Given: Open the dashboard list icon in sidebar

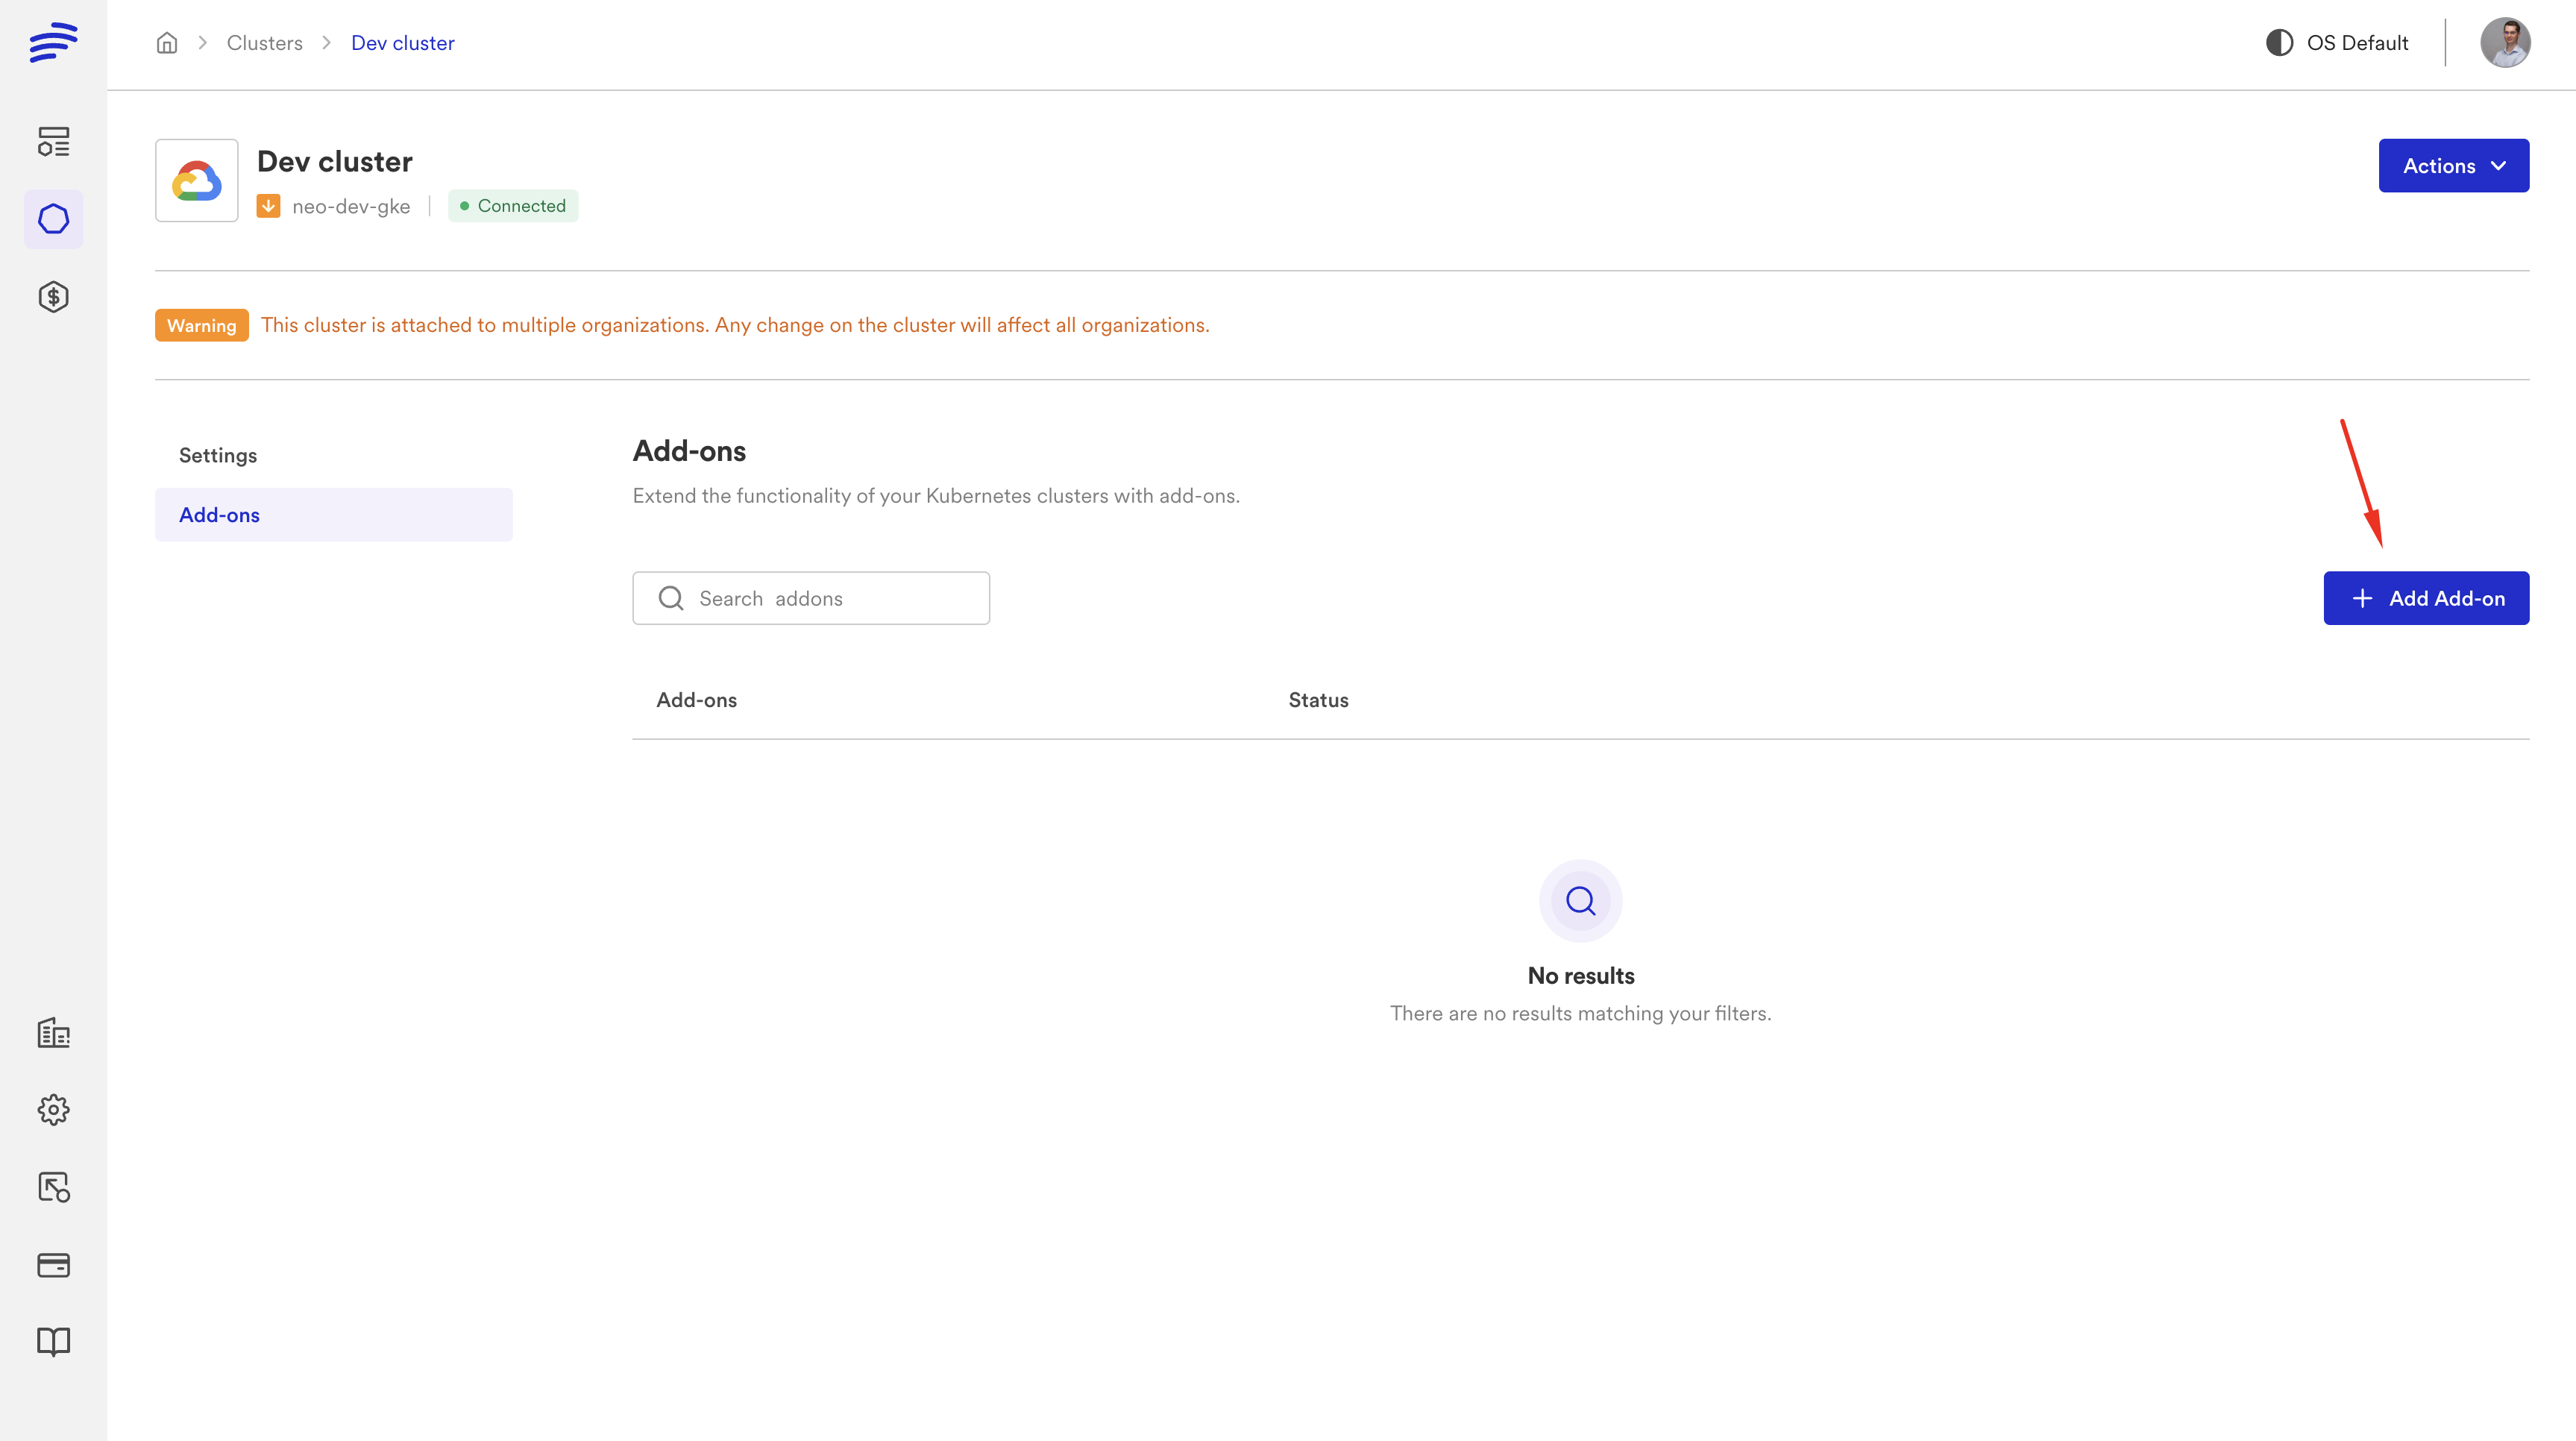Looking at the screenshot, I should pos(53,141).
